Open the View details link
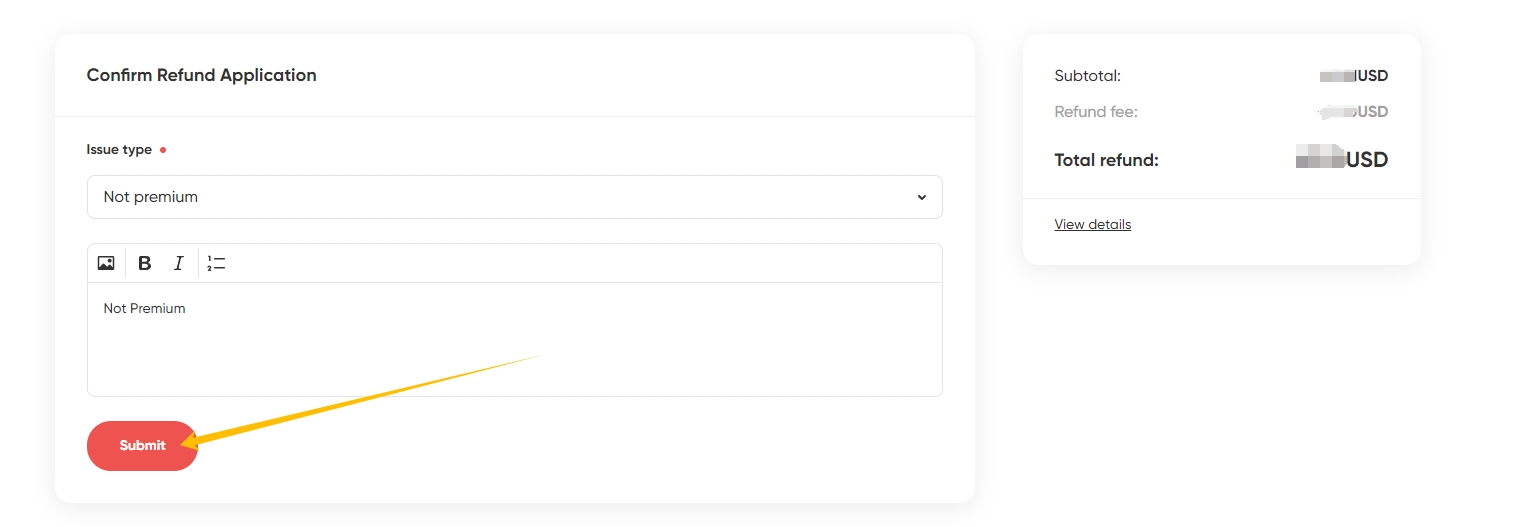 pyautogui.click(x=1092, y=224)
